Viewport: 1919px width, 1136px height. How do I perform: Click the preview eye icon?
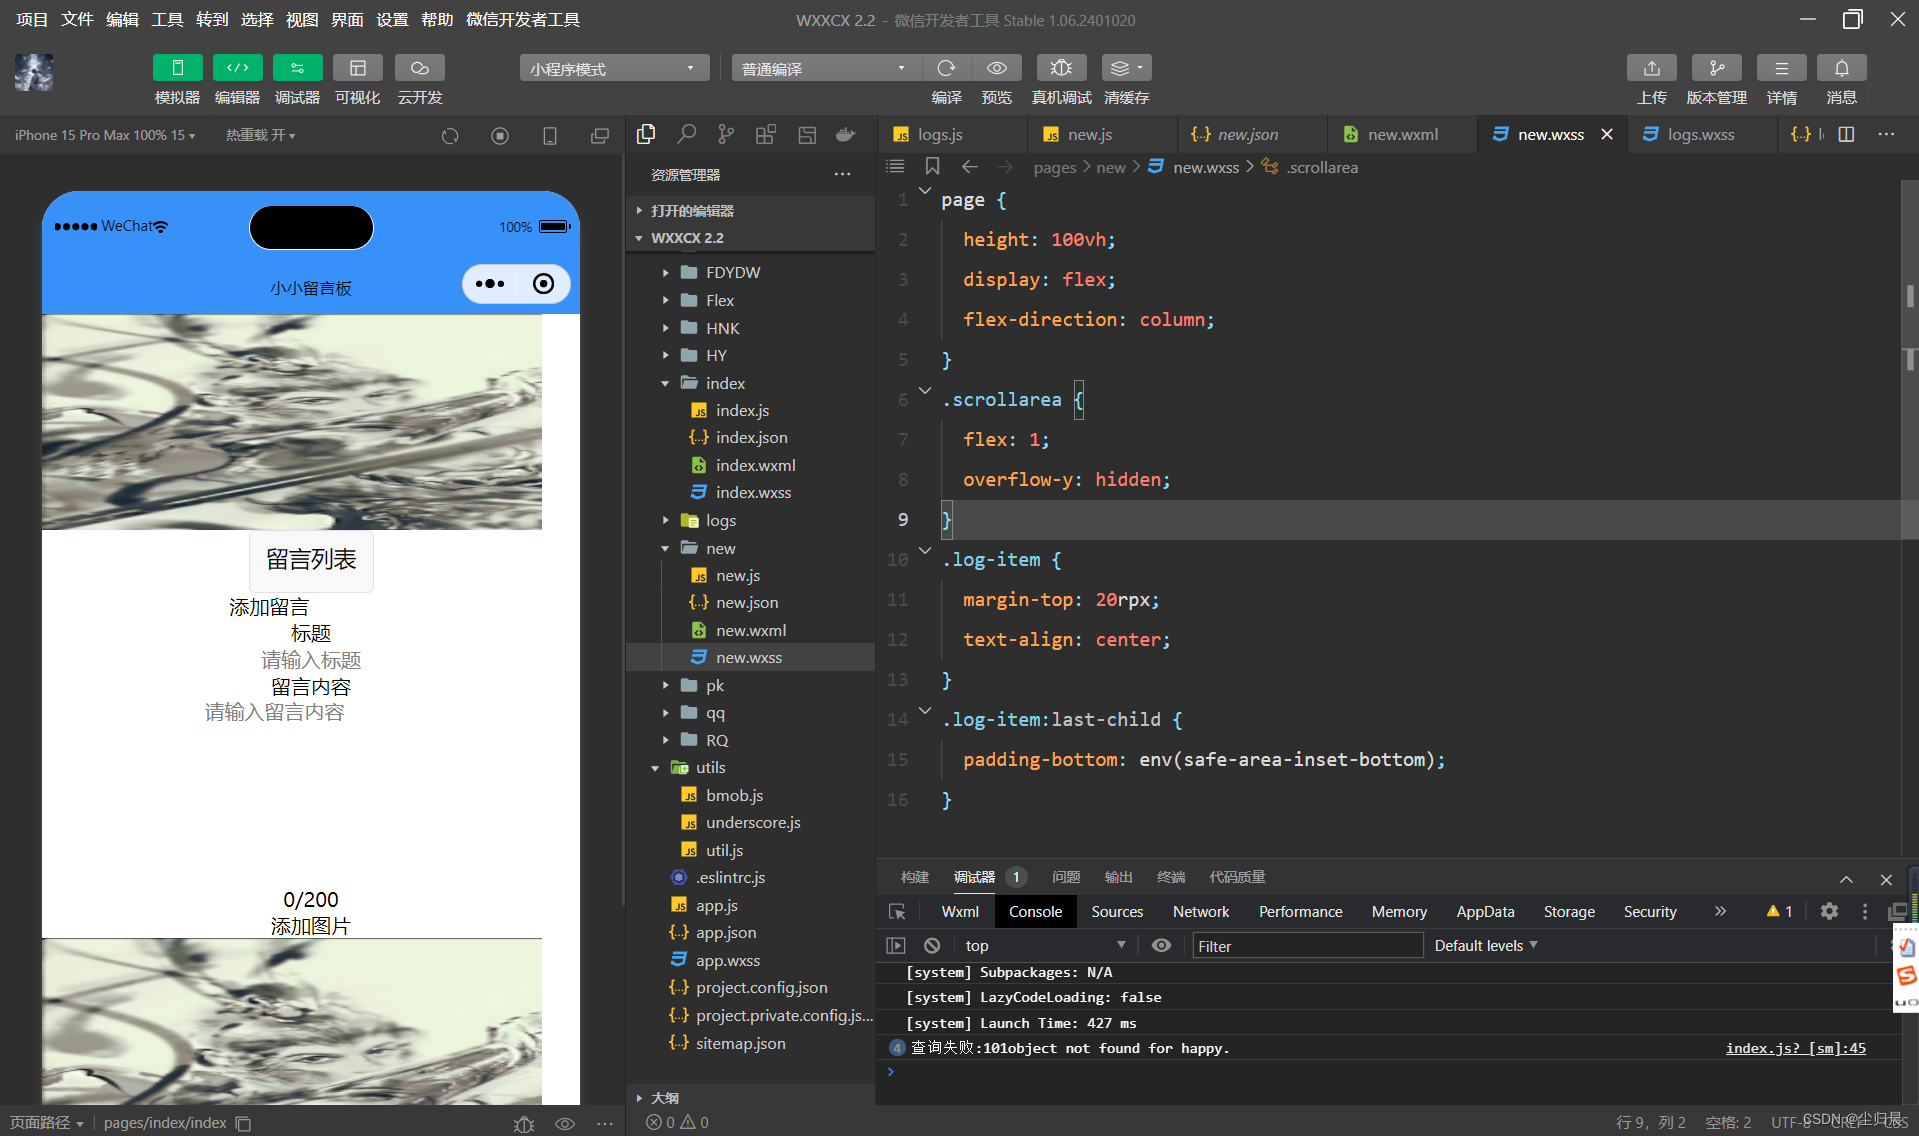pos(996,68)
